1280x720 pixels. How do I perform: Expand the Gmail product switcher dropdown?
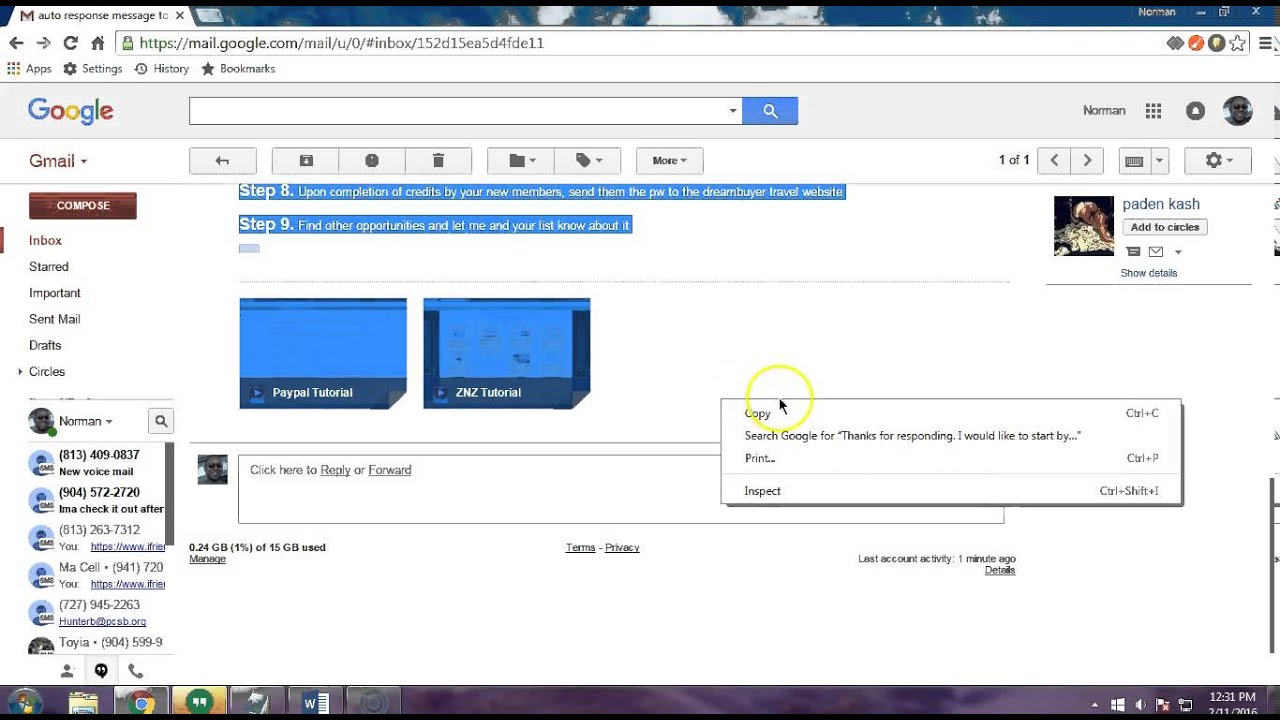(57, 161)
